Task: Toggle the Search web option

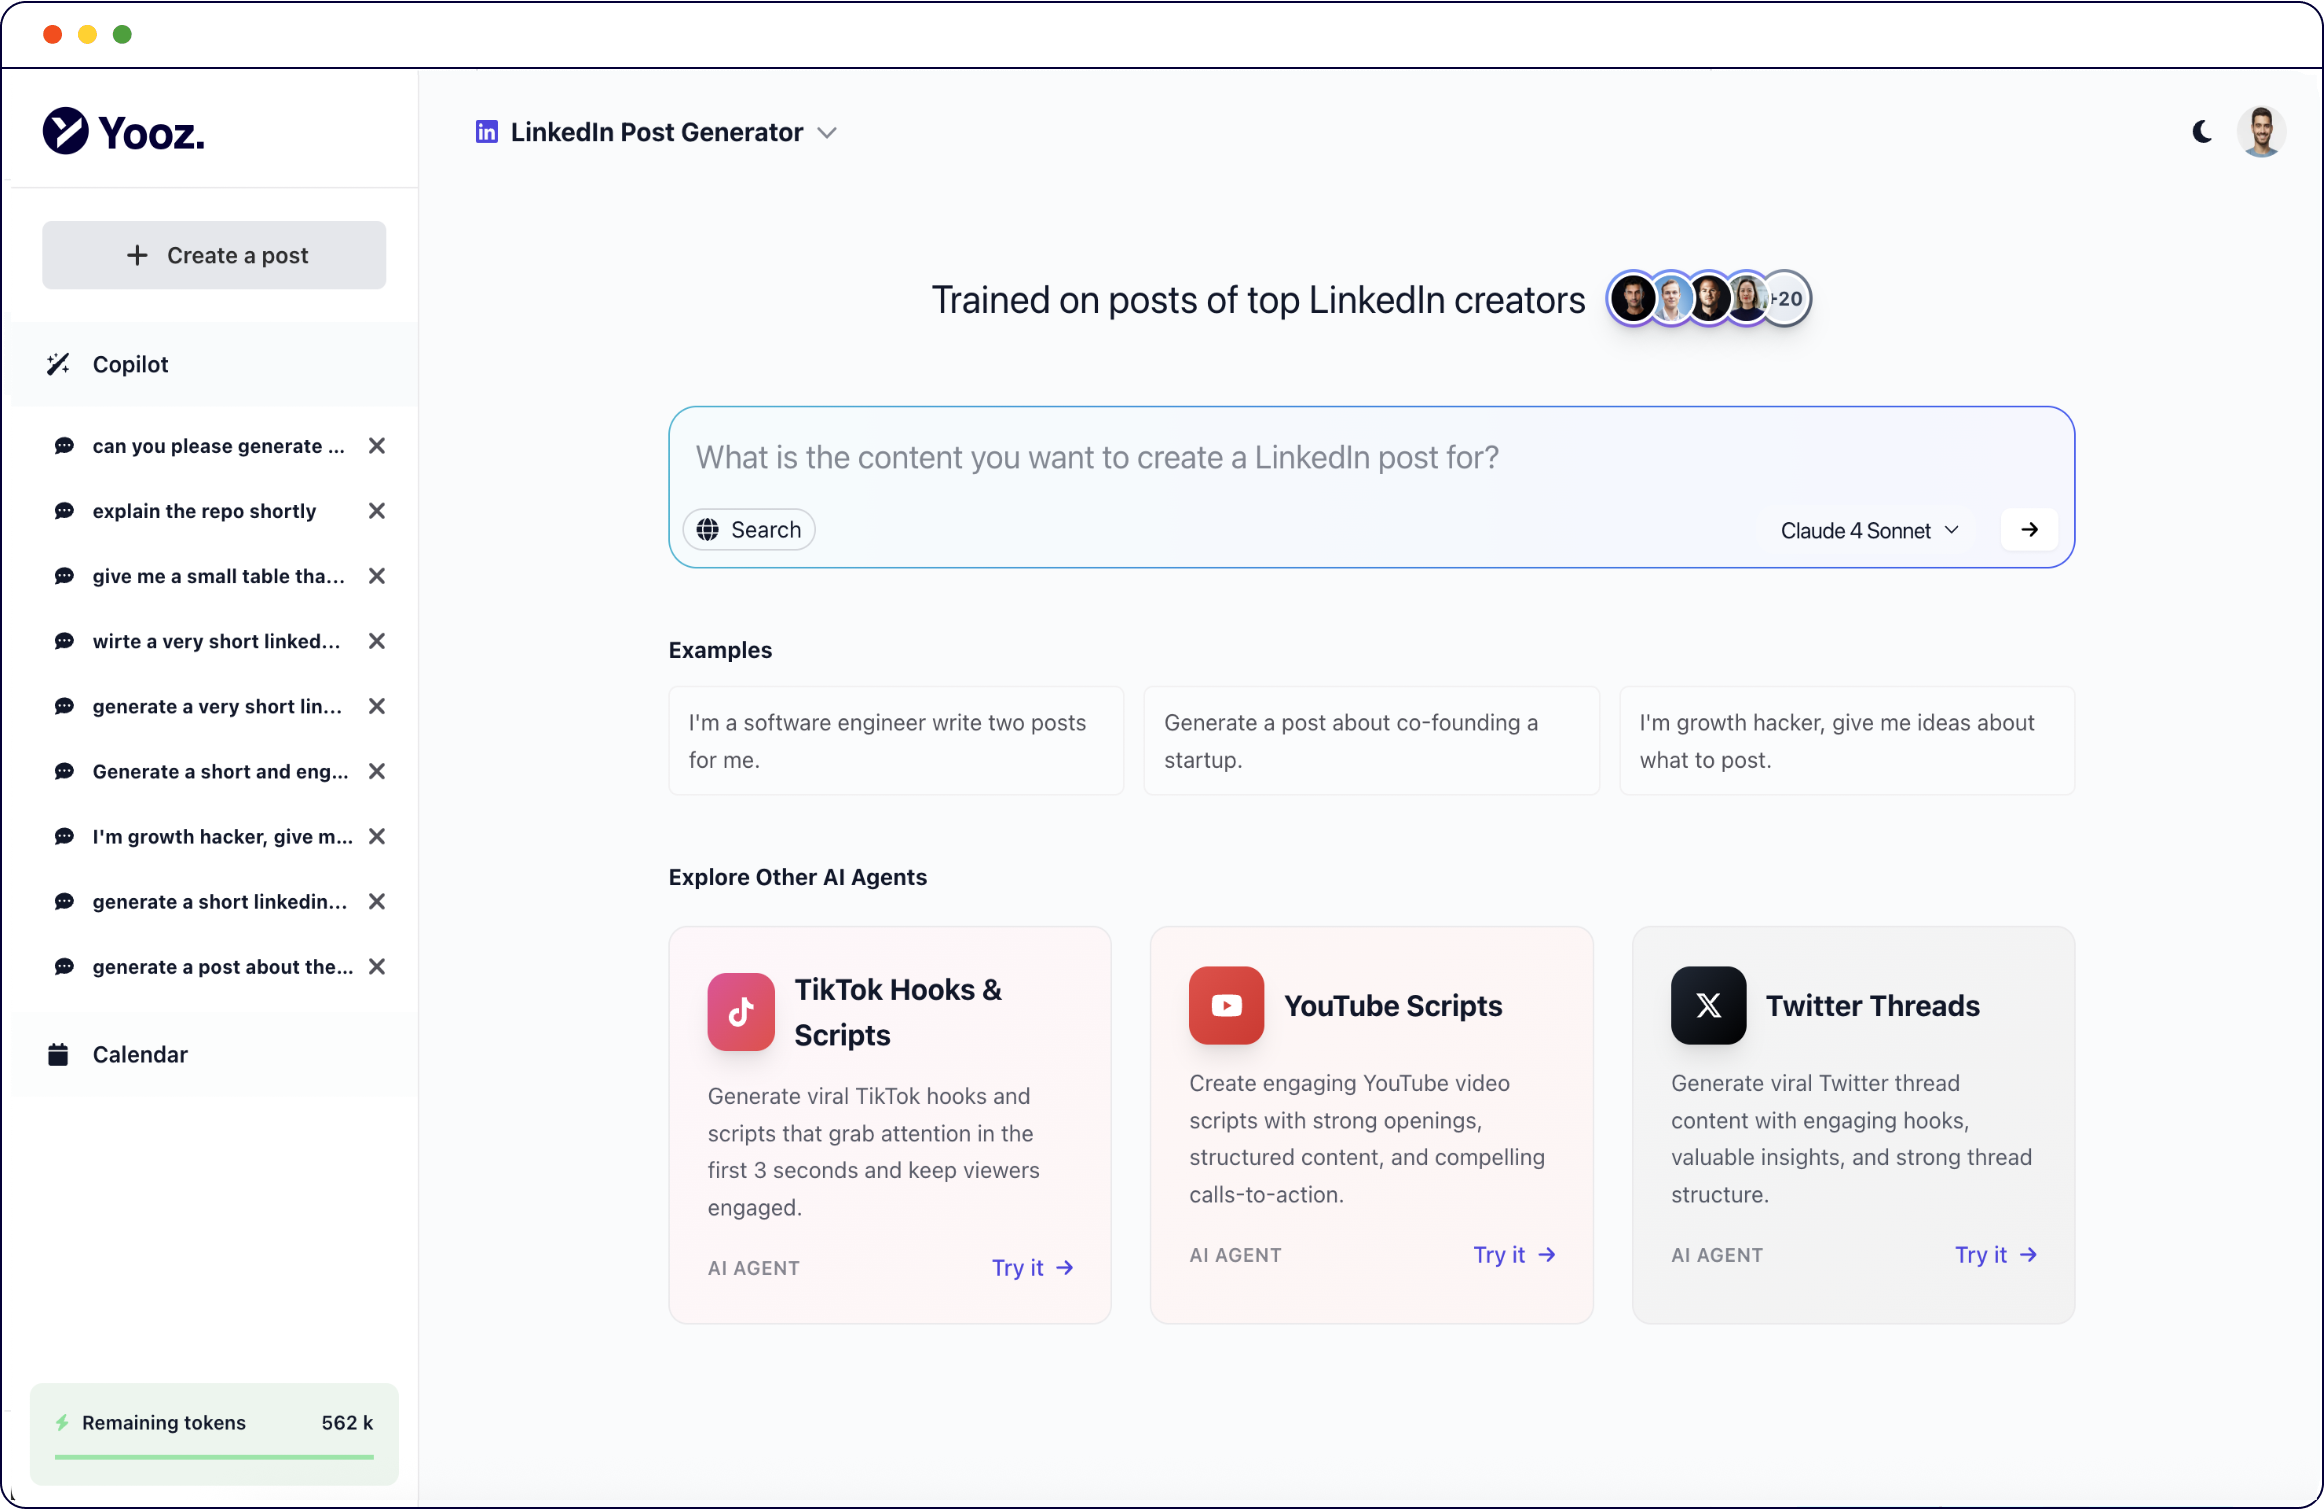Action: pyautogui.click(x=749, y=529)
